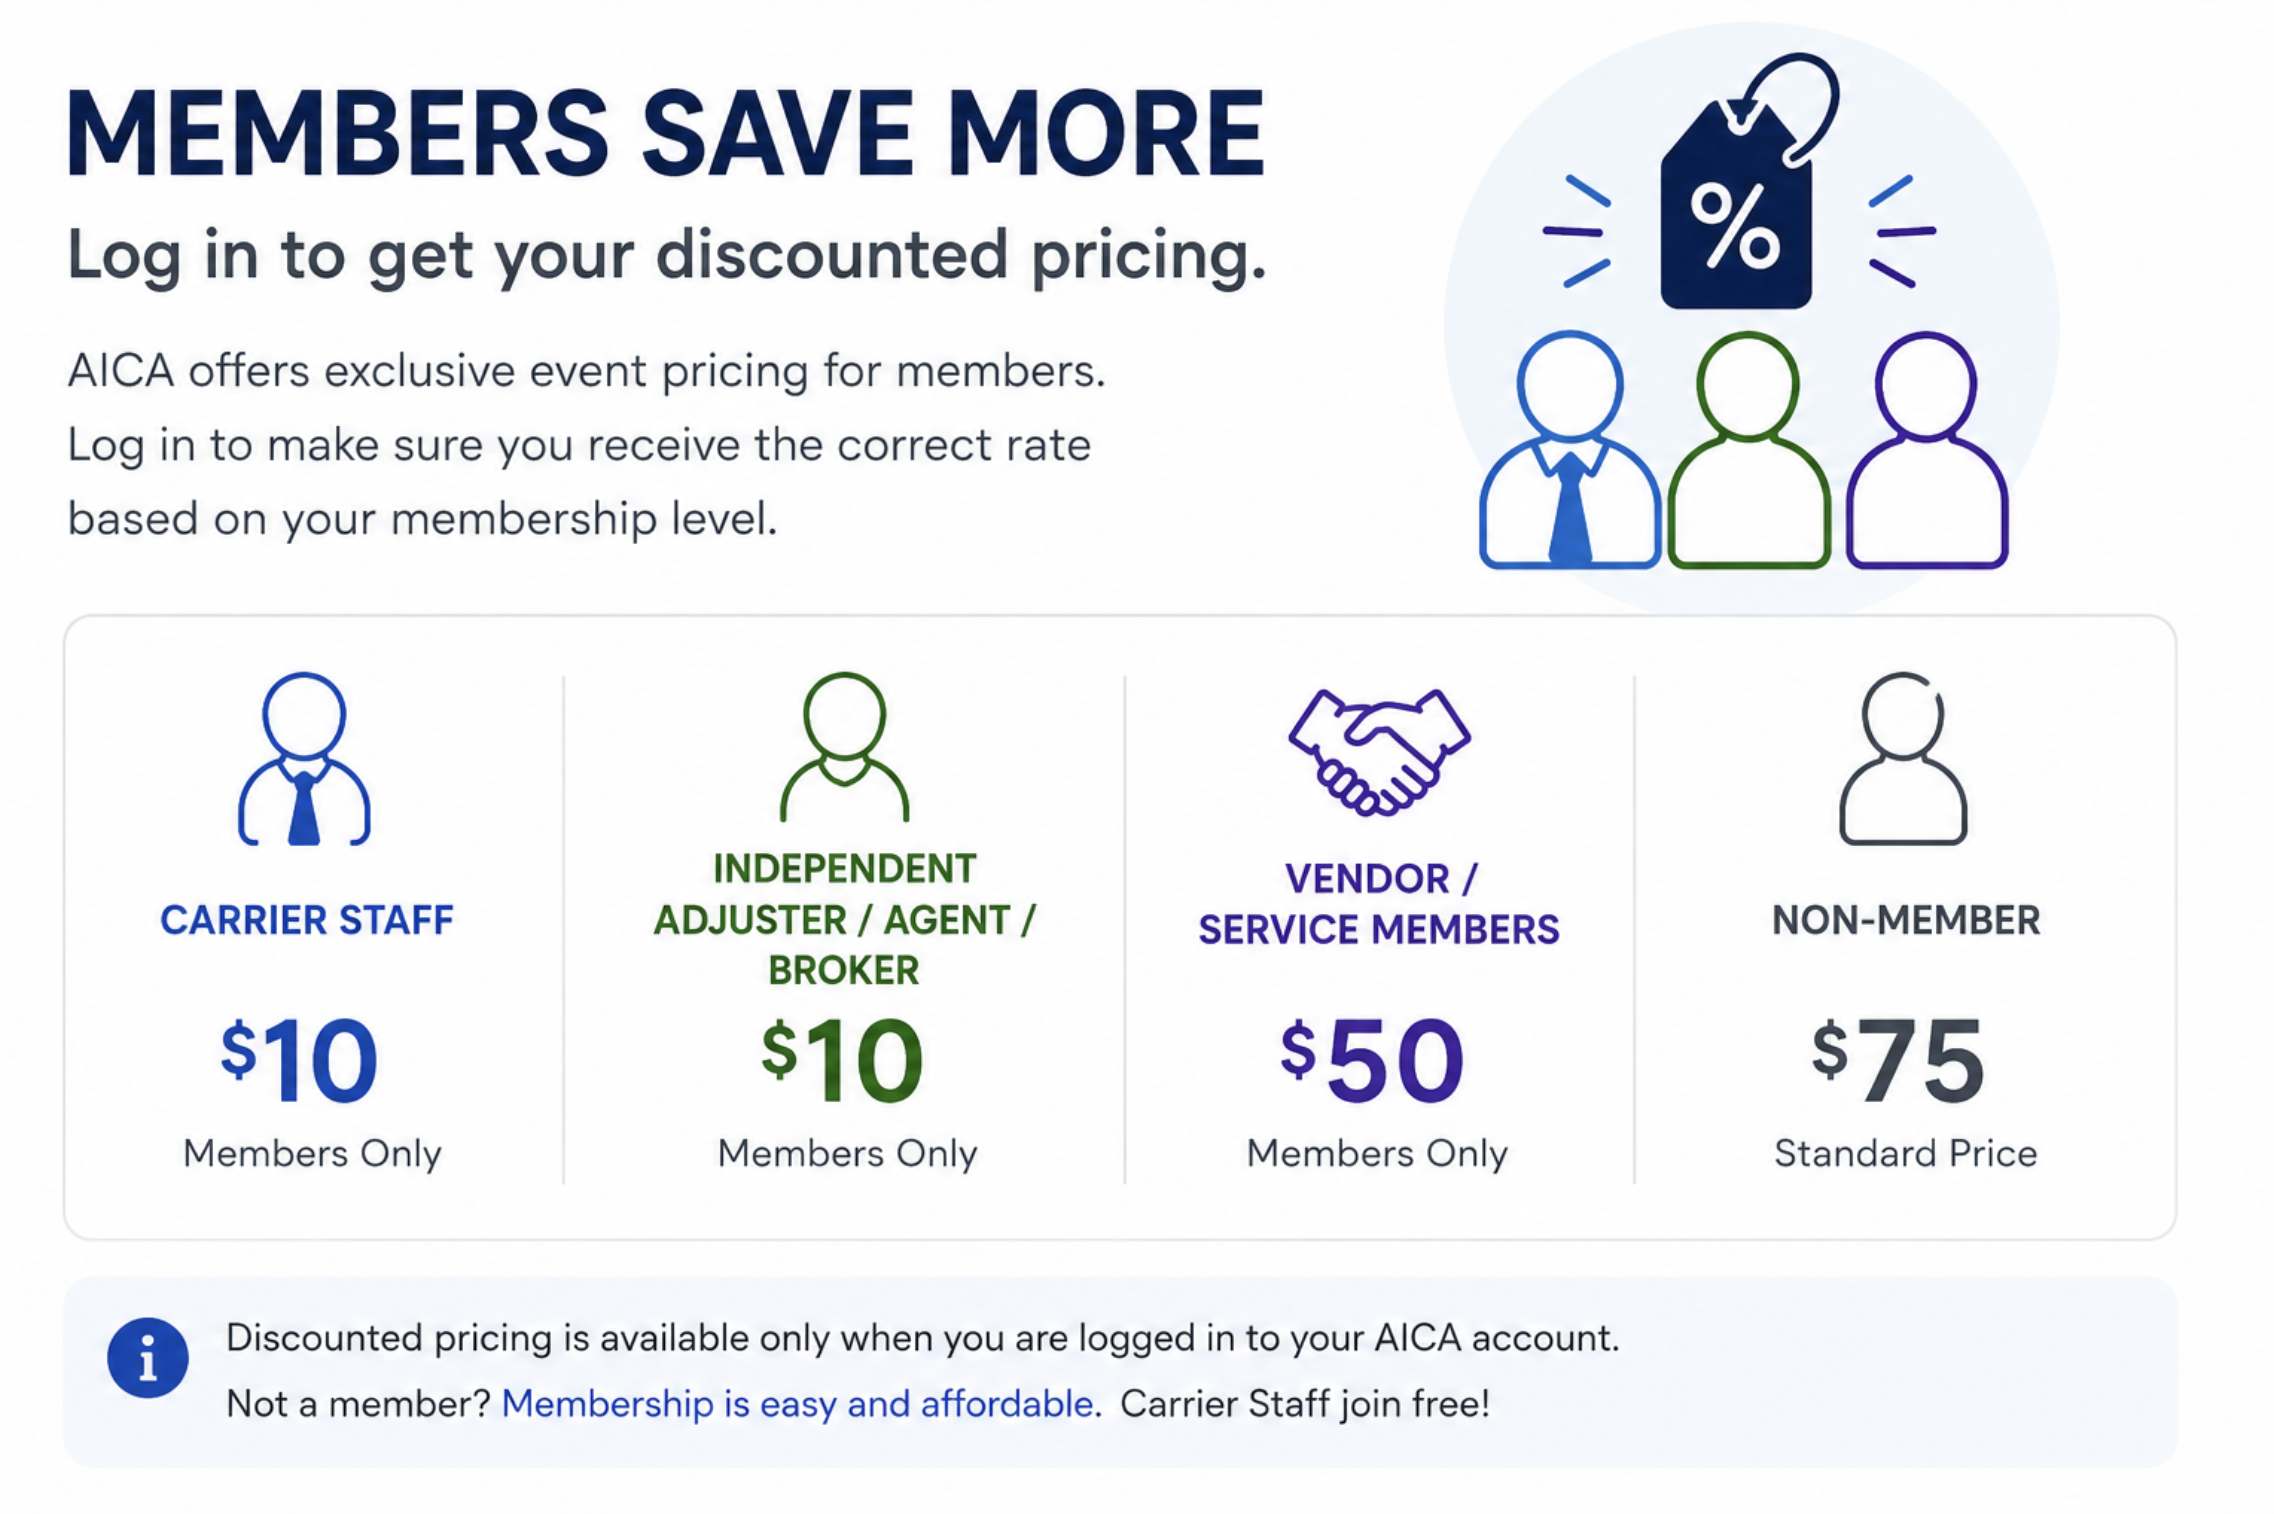Click the blue info circle icon
The image size is (2274, 1514).
(148, 1357)
